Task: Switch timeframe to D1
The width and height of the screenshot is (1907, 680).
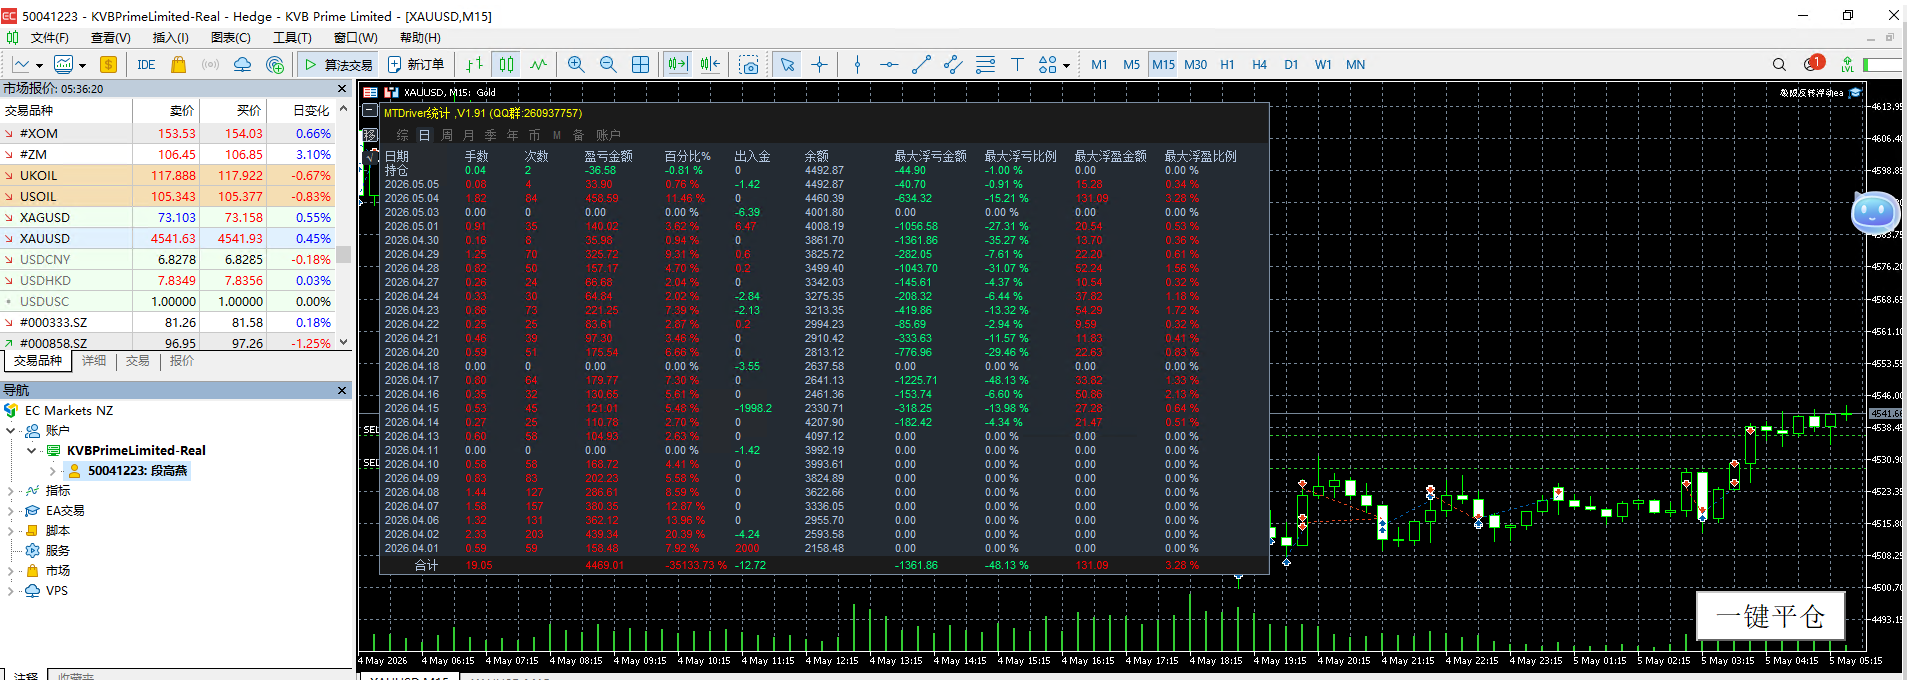Action: click(x=1291, y=64)
